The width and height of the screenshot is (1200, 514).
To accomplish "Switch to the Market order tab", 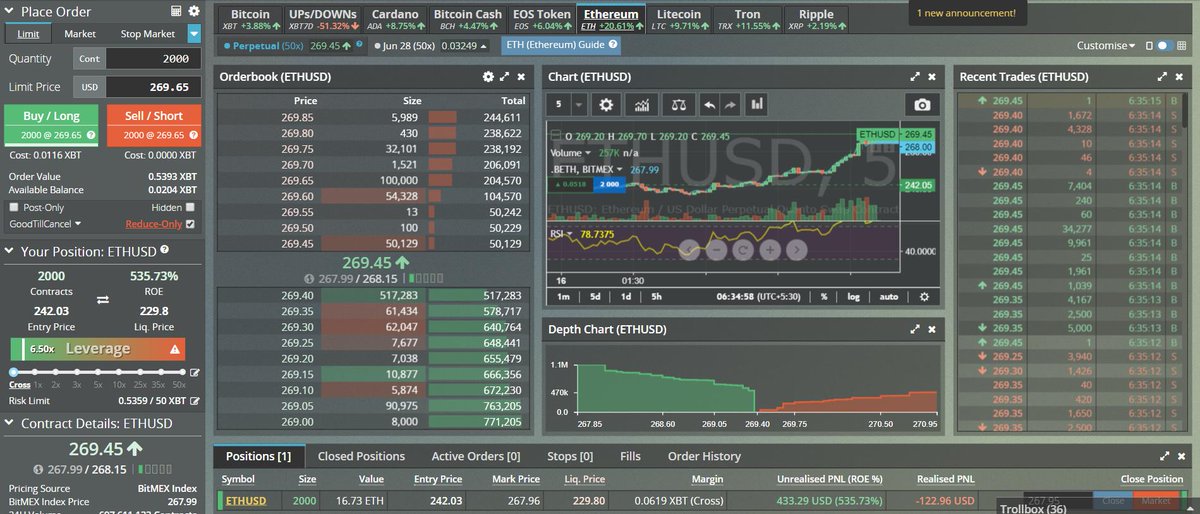I will [x=80, y=34].
